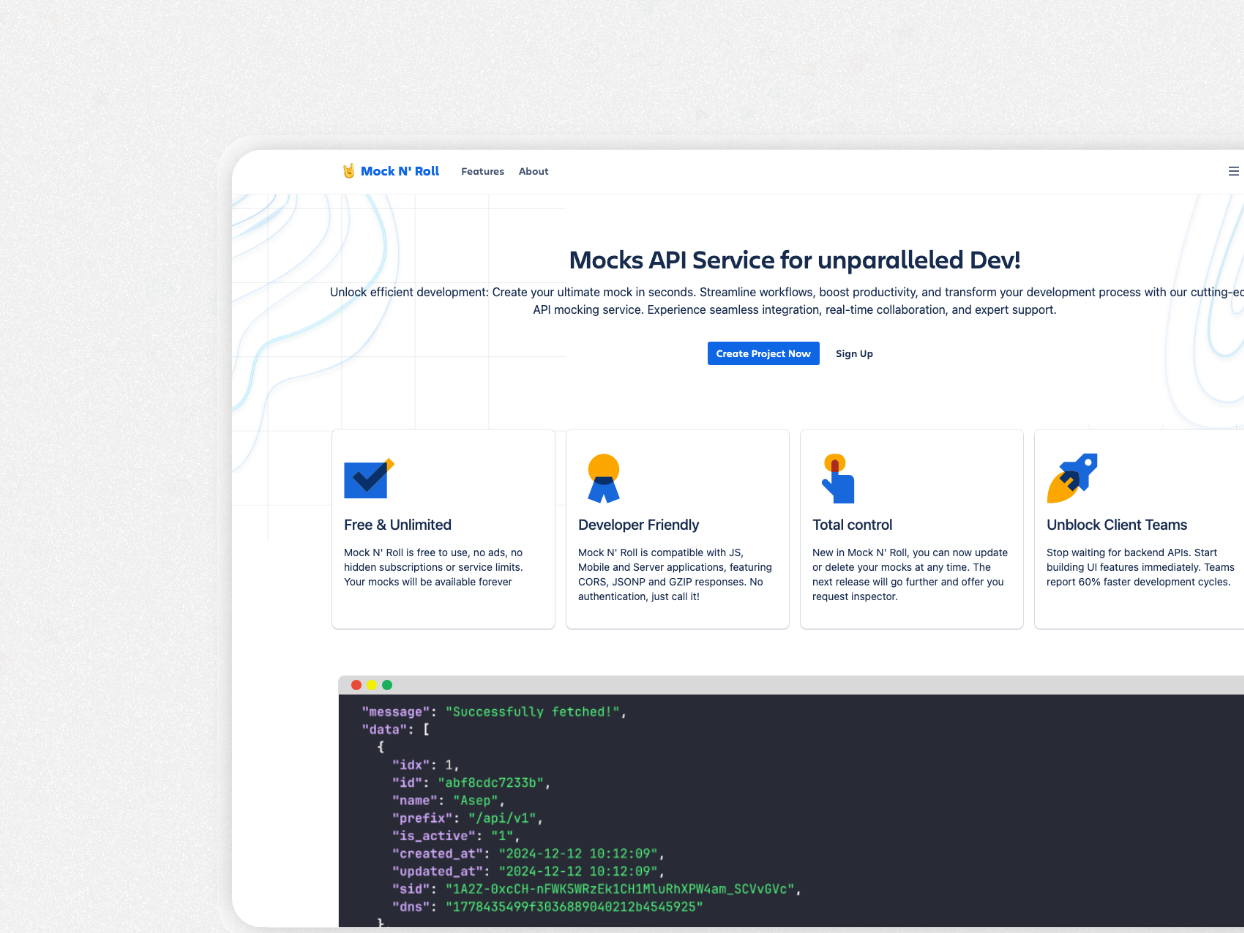Open the Features menu item

[482, 172]
